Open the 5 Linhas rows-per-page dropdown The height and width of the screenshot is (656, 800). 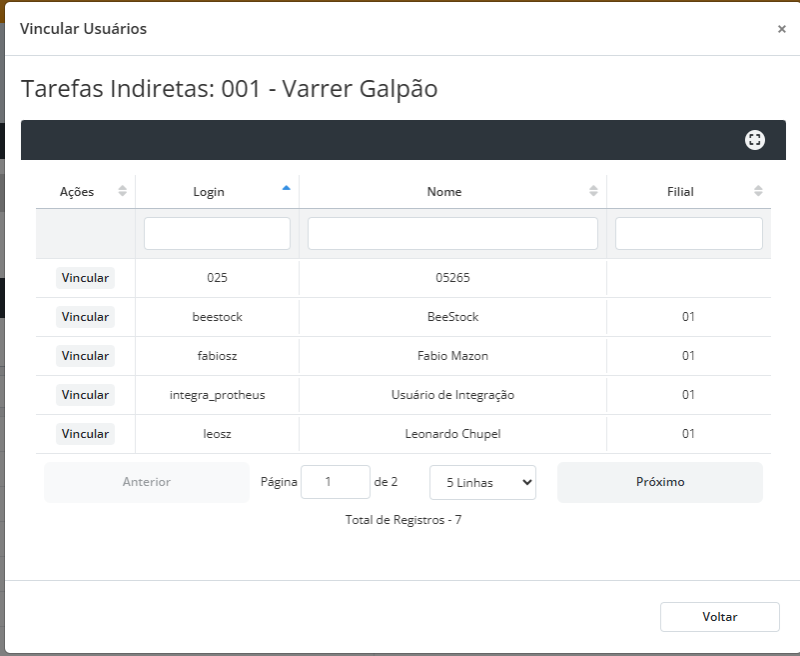tap(482, 482)
